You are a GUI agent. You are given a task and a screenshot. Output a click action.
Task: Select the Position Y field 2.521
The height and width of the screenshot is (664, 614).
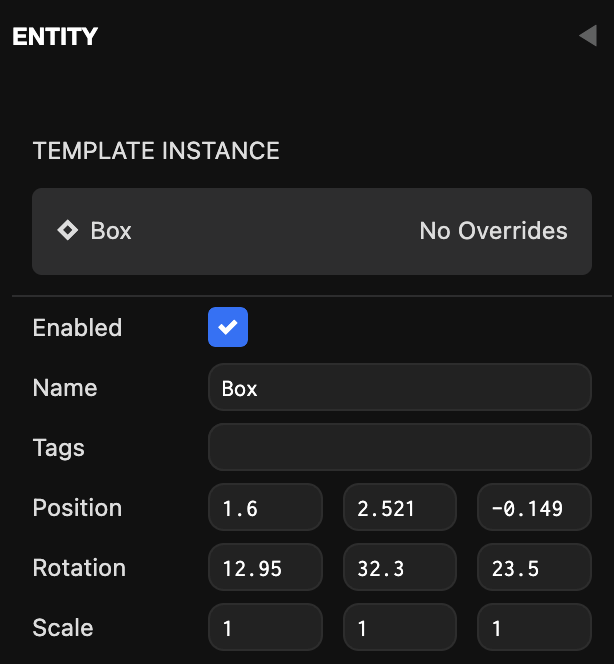[x=399, y=508]
